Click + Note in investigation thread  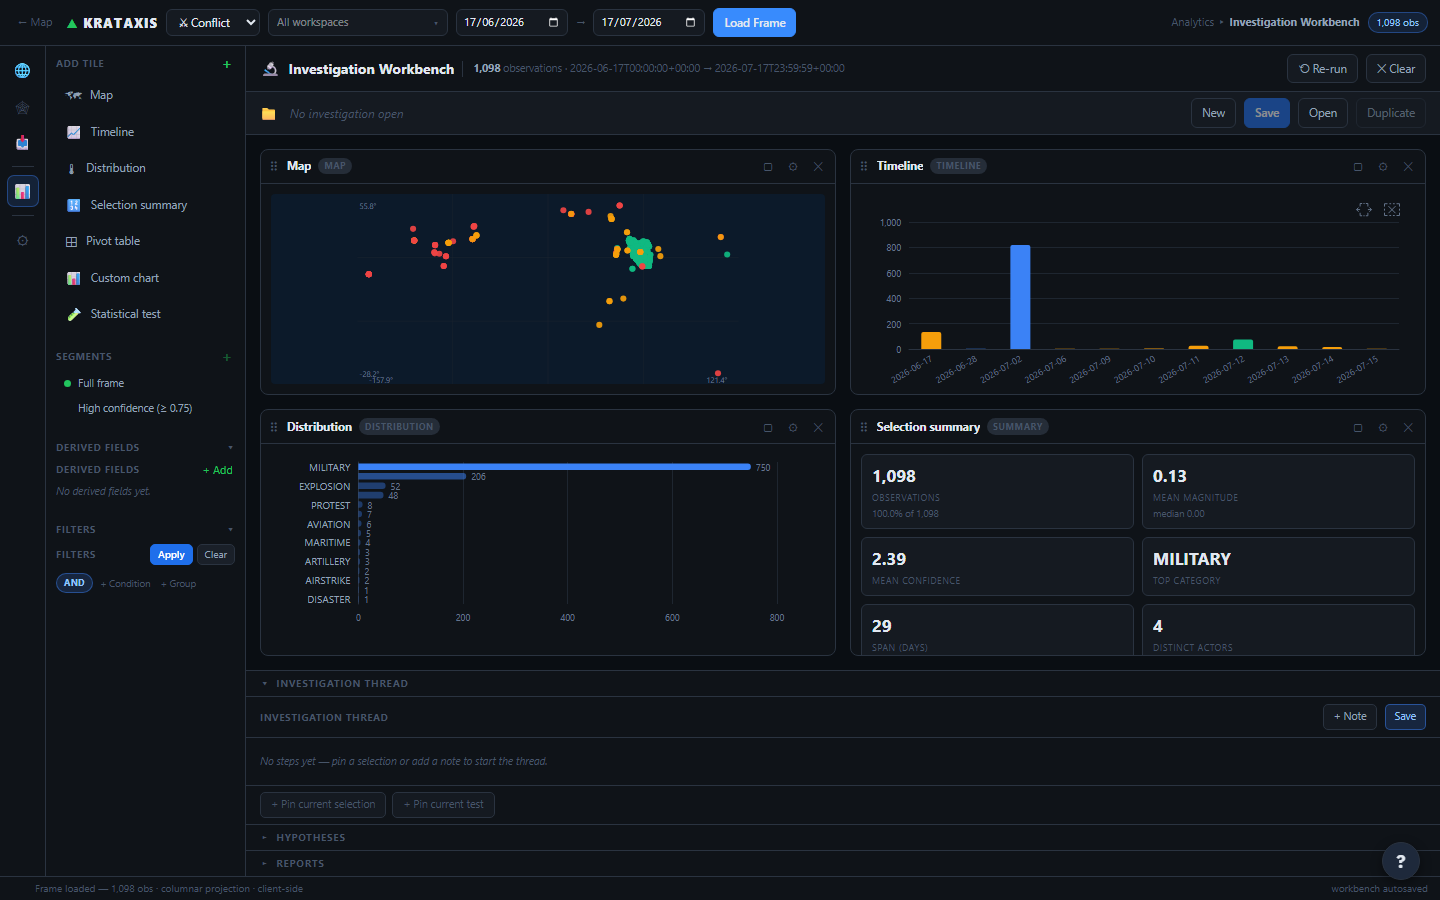point(1350,717)
